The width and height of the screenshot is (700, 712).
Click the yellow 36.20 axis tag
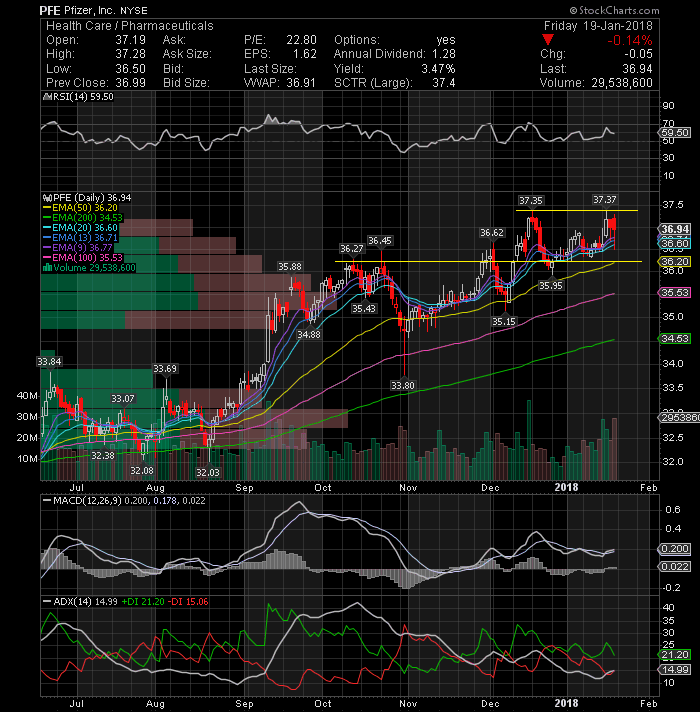675,262
